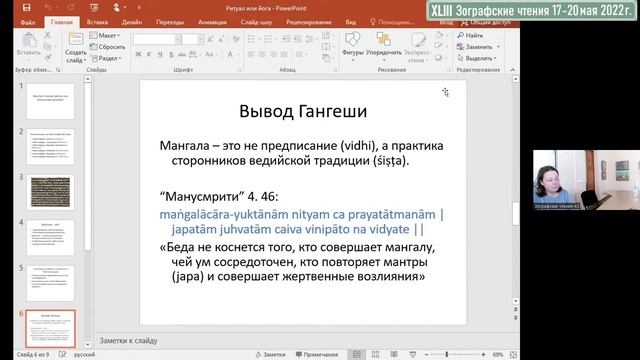Increase font size with the larger A icon
640x360 pixels.
click(x=211, y=39)
